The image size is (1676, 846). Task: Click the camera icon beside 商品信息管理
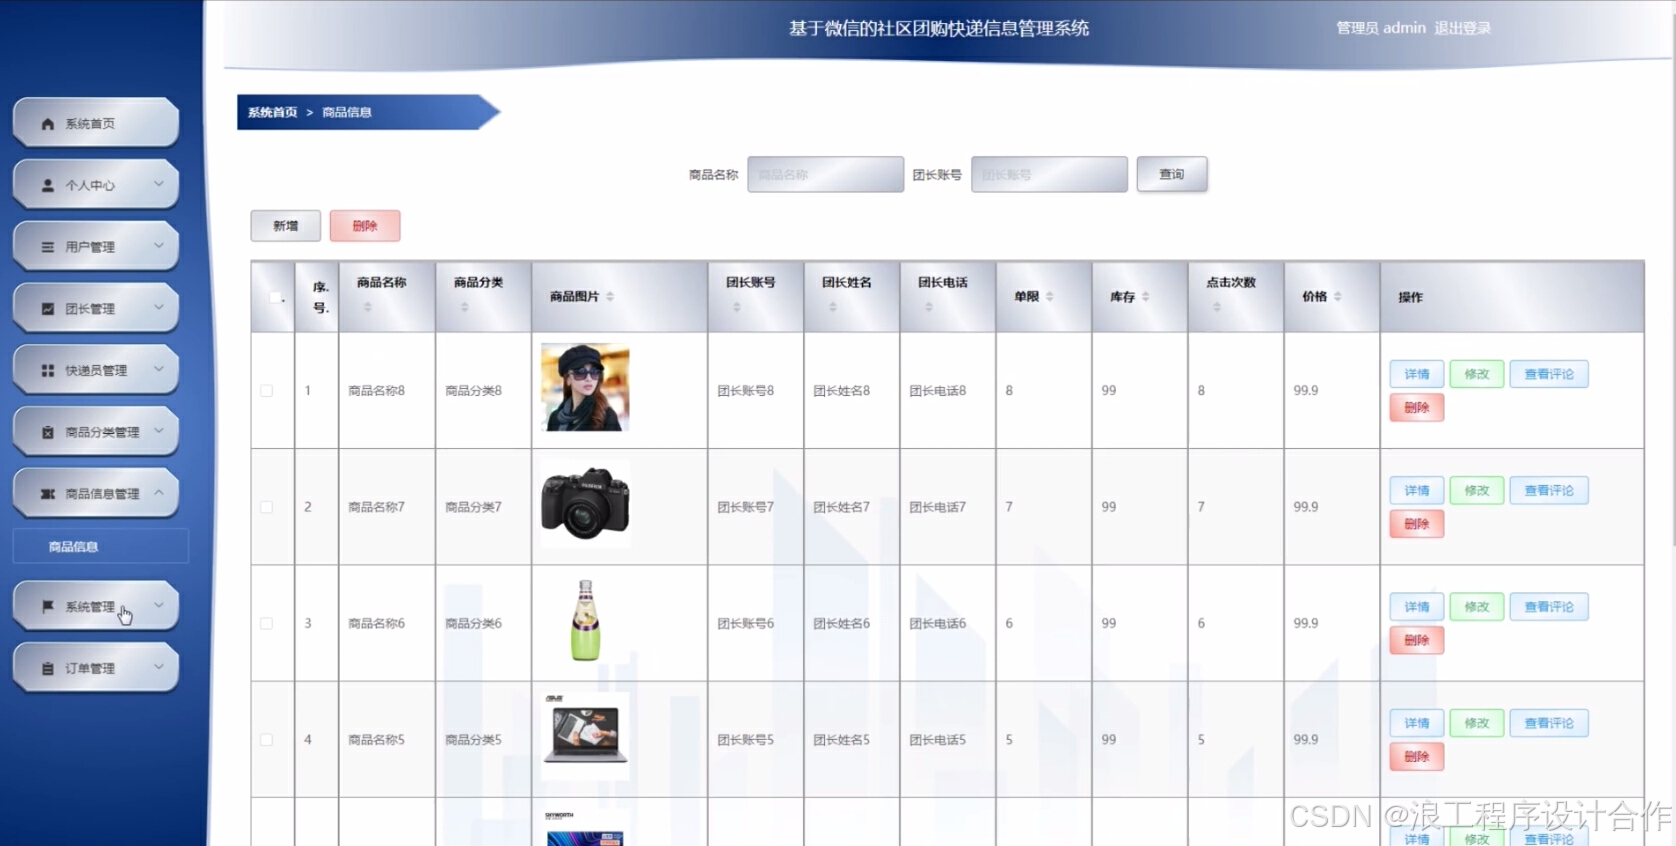(x=47, y=494)
